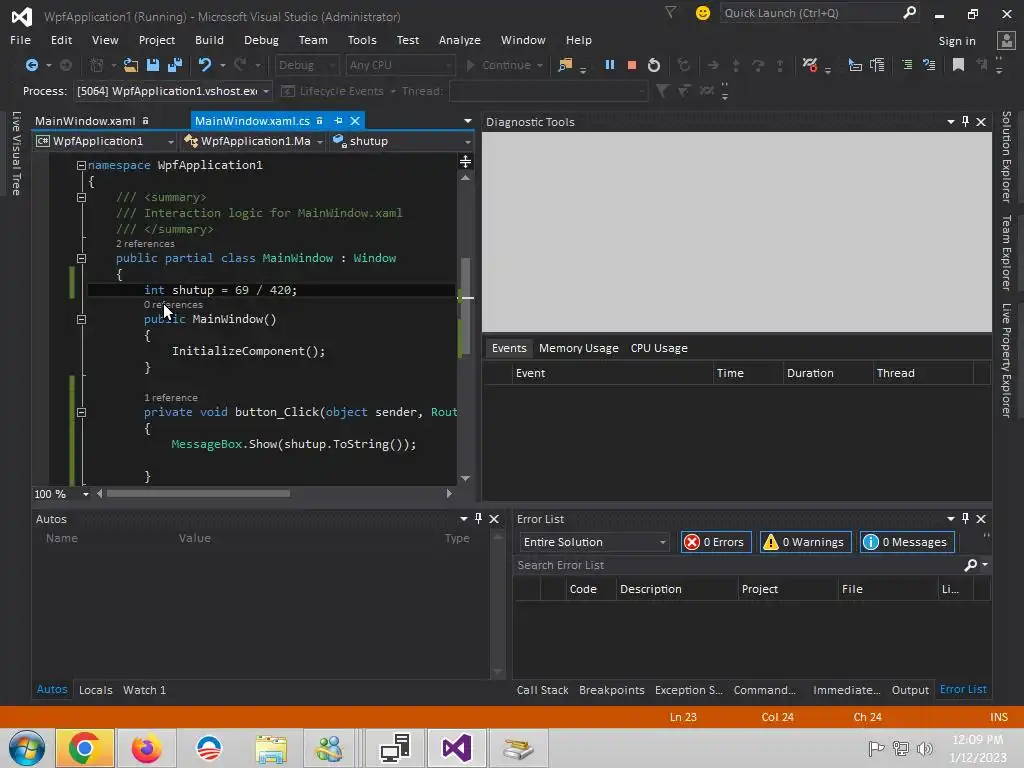Image resolution: width=1024 pixels, height=768 pixels.
Task: Collapse the MainWindow() constructor outline
Action: (81, 319)
